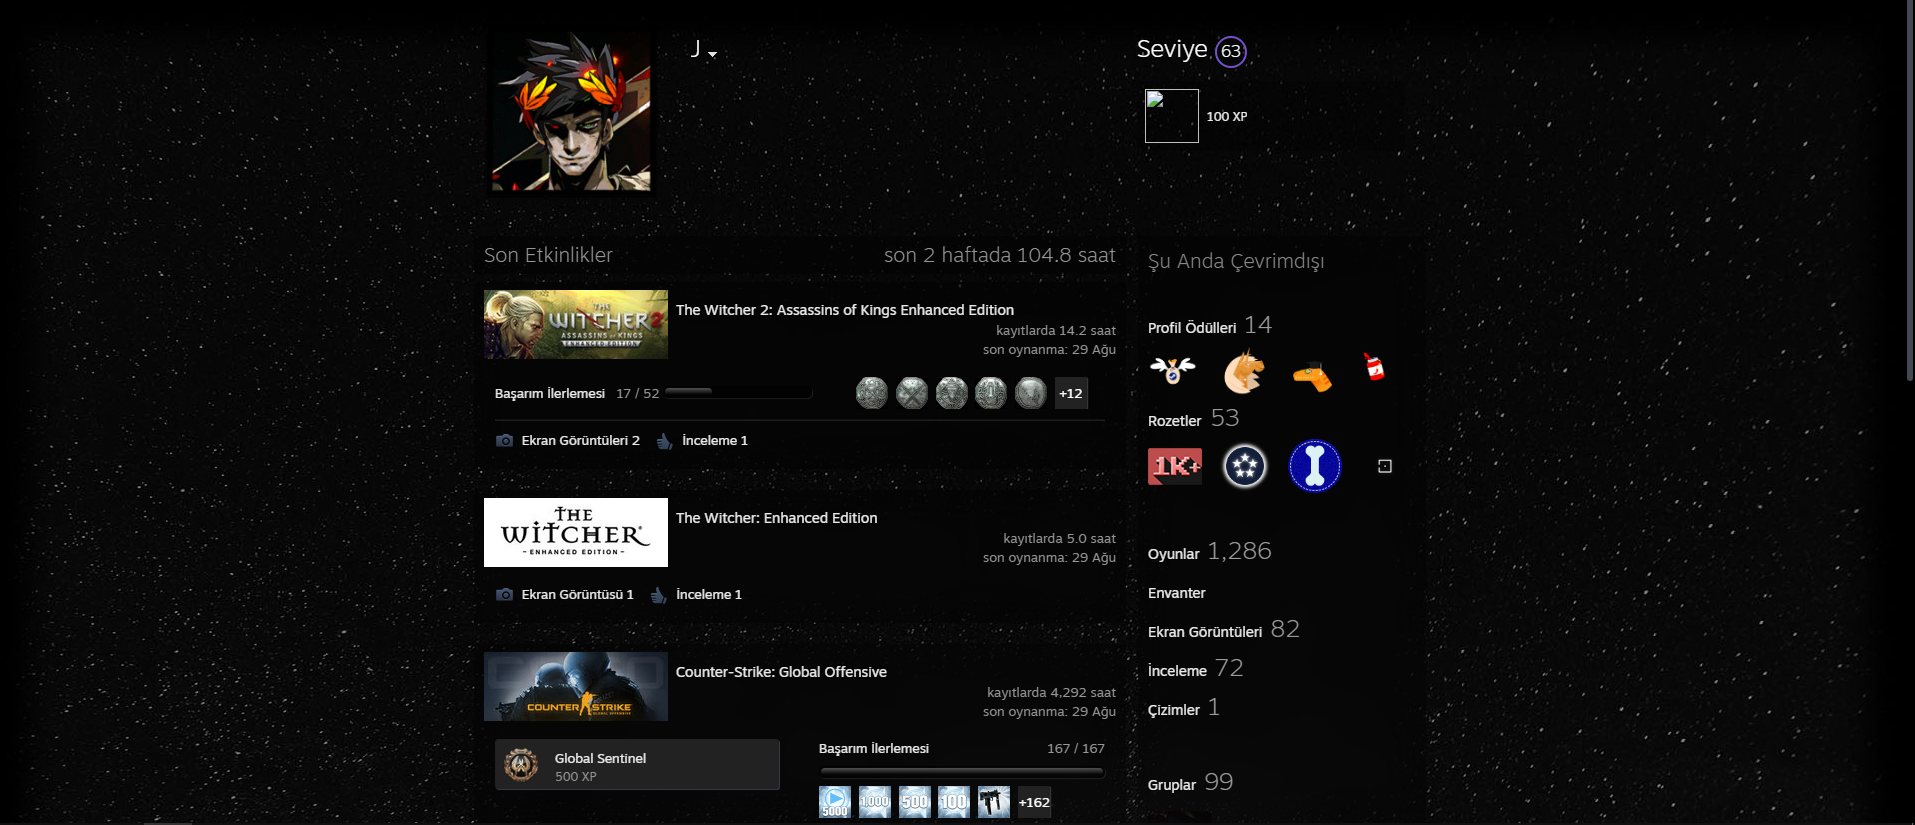Open The Witcher 2: Assassins of Kings title link
This screenshot has width=1915, height=825.
pos(845,310)
